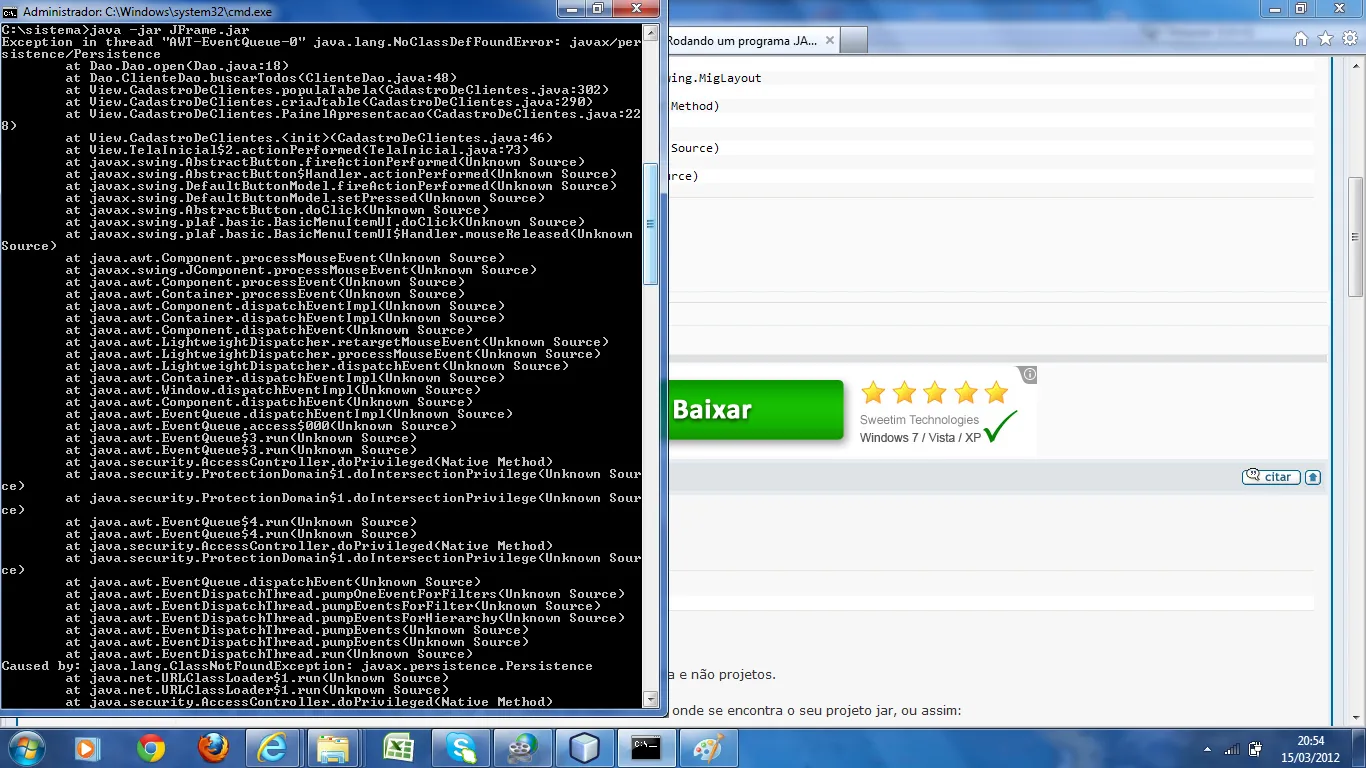Switch to Internet Explorer on the taskbar

point(273,747)
